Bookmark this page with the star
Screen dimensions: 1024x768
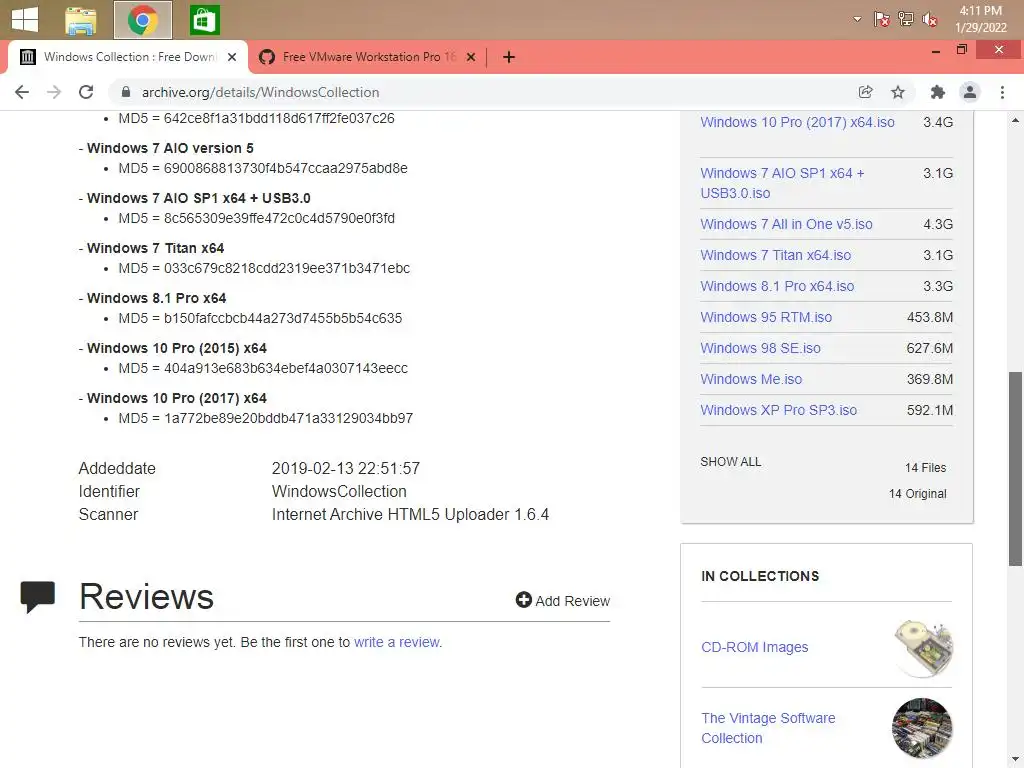pyautogui.click(x=898, y=92)
